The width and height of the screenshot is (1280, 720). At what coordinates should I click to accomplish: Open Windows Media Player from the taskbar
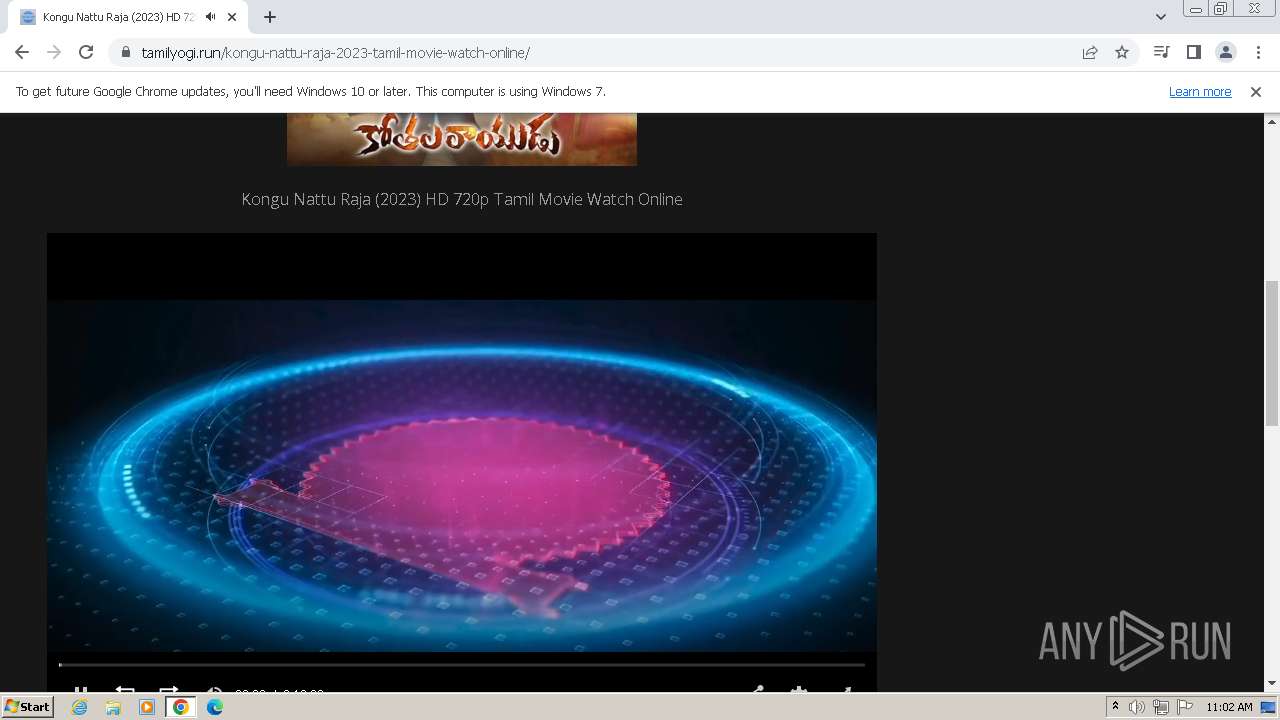click(147, 707)
